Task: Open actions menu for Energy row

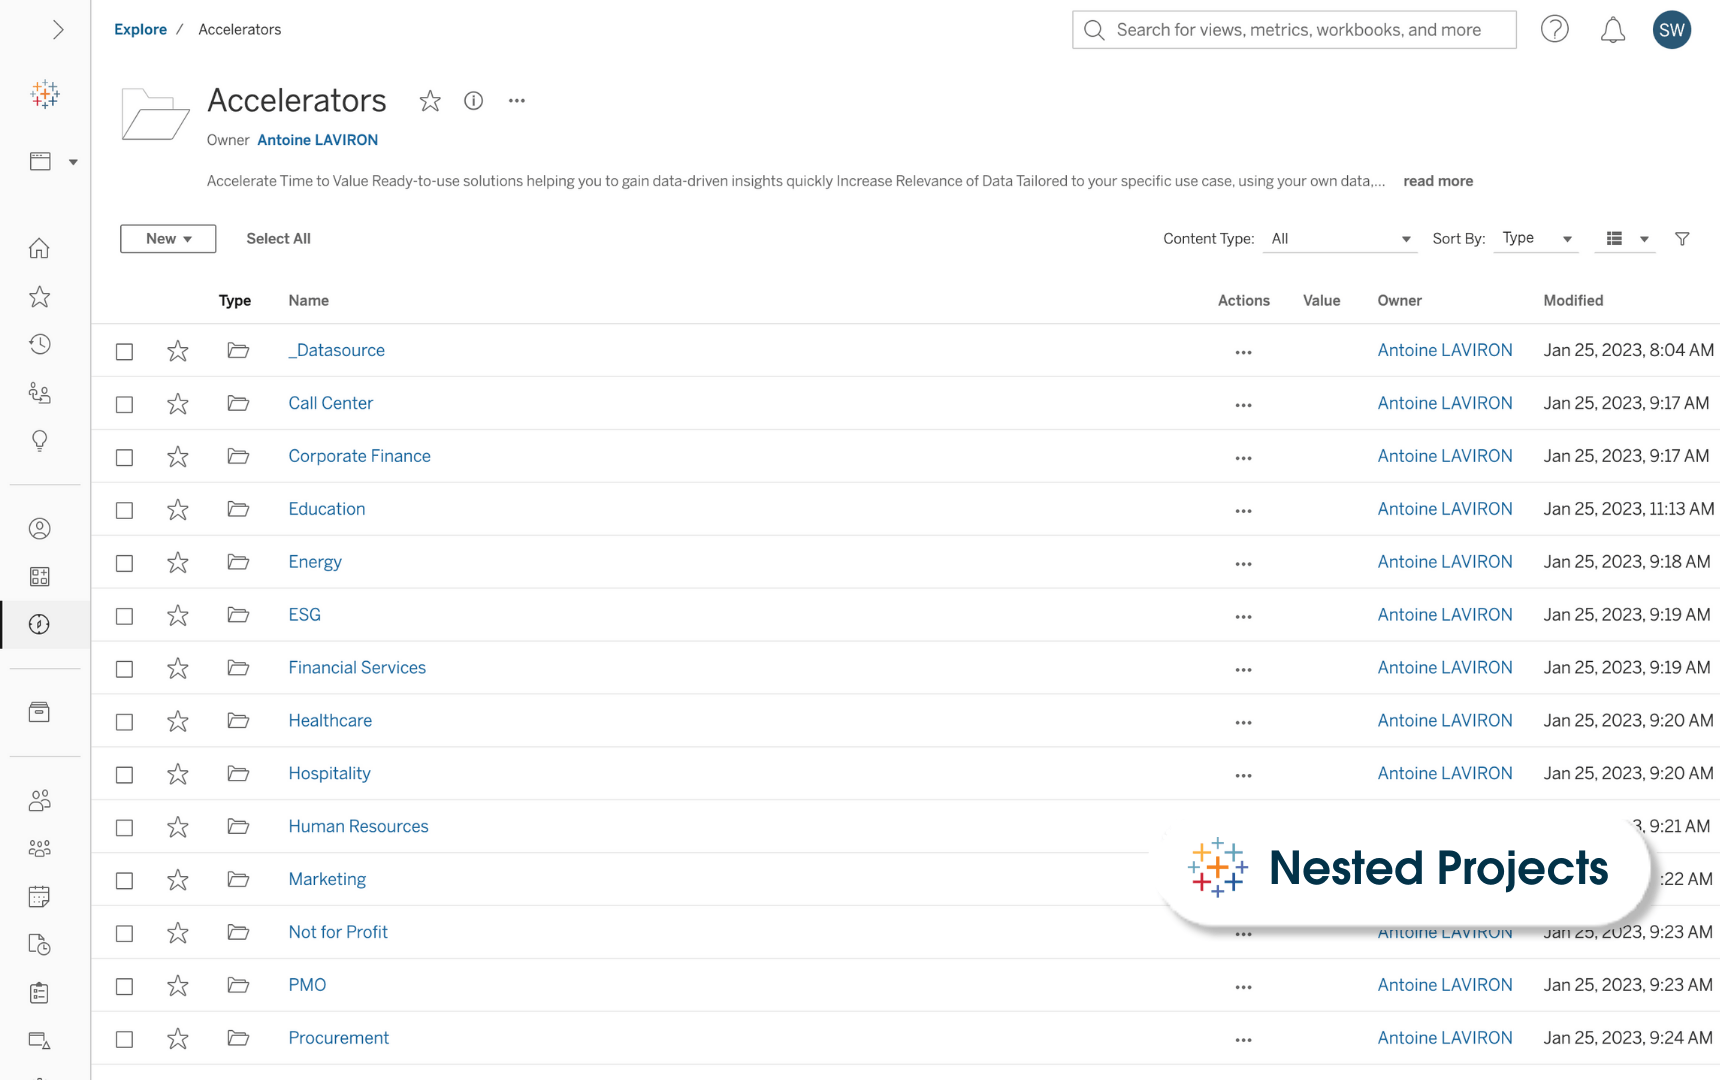Action: click(1243, 564)
